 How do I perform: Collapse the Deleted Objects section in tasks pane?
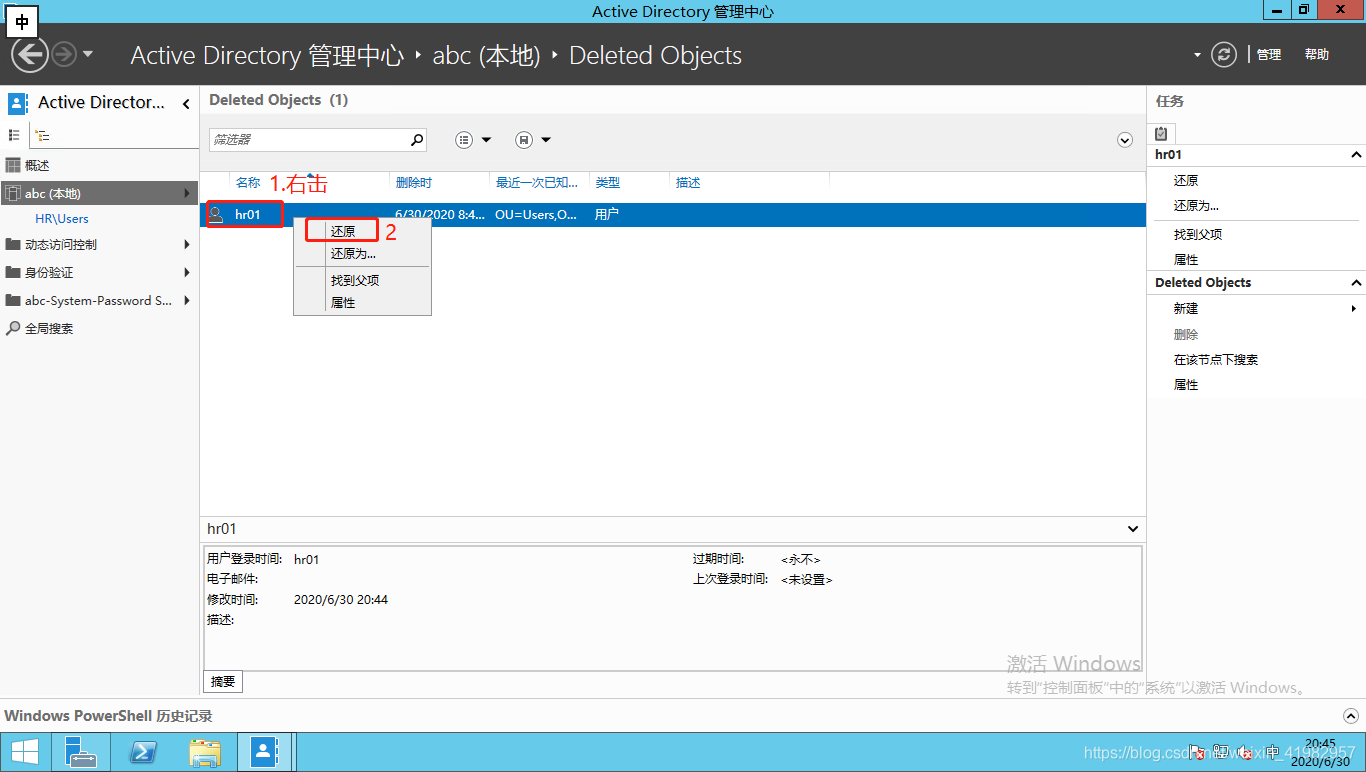point(1356,283)
